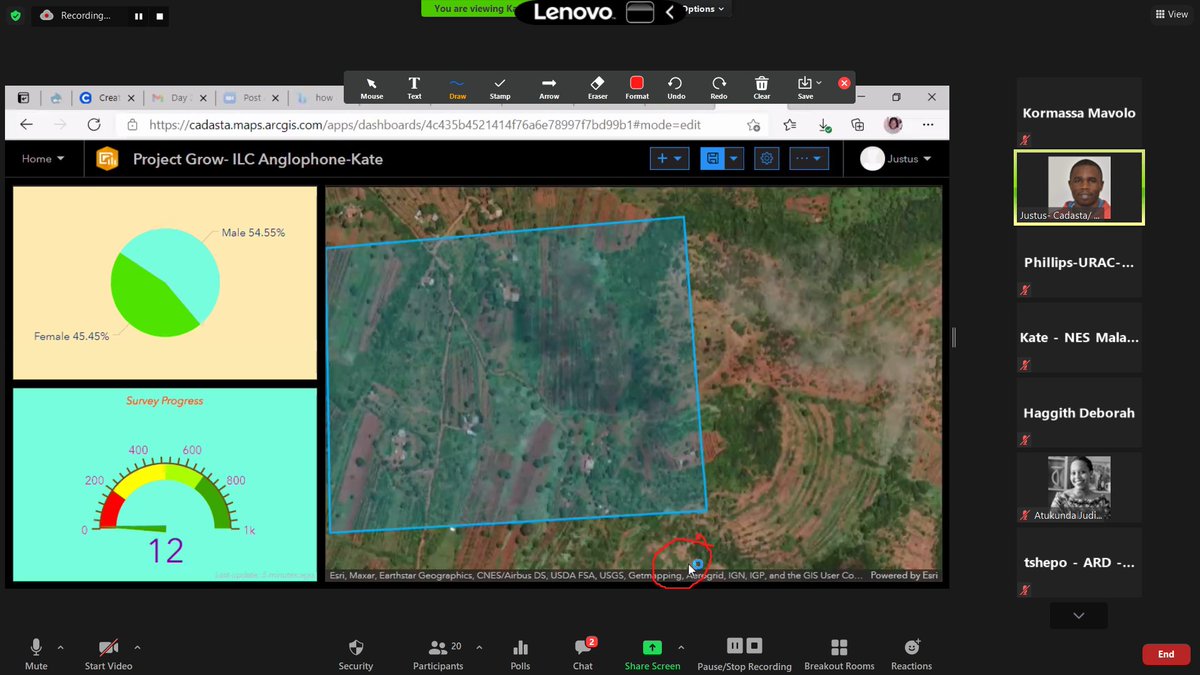
Task: Pause the recording in the Zoom toolbar
Action: [x=735, y=647]
